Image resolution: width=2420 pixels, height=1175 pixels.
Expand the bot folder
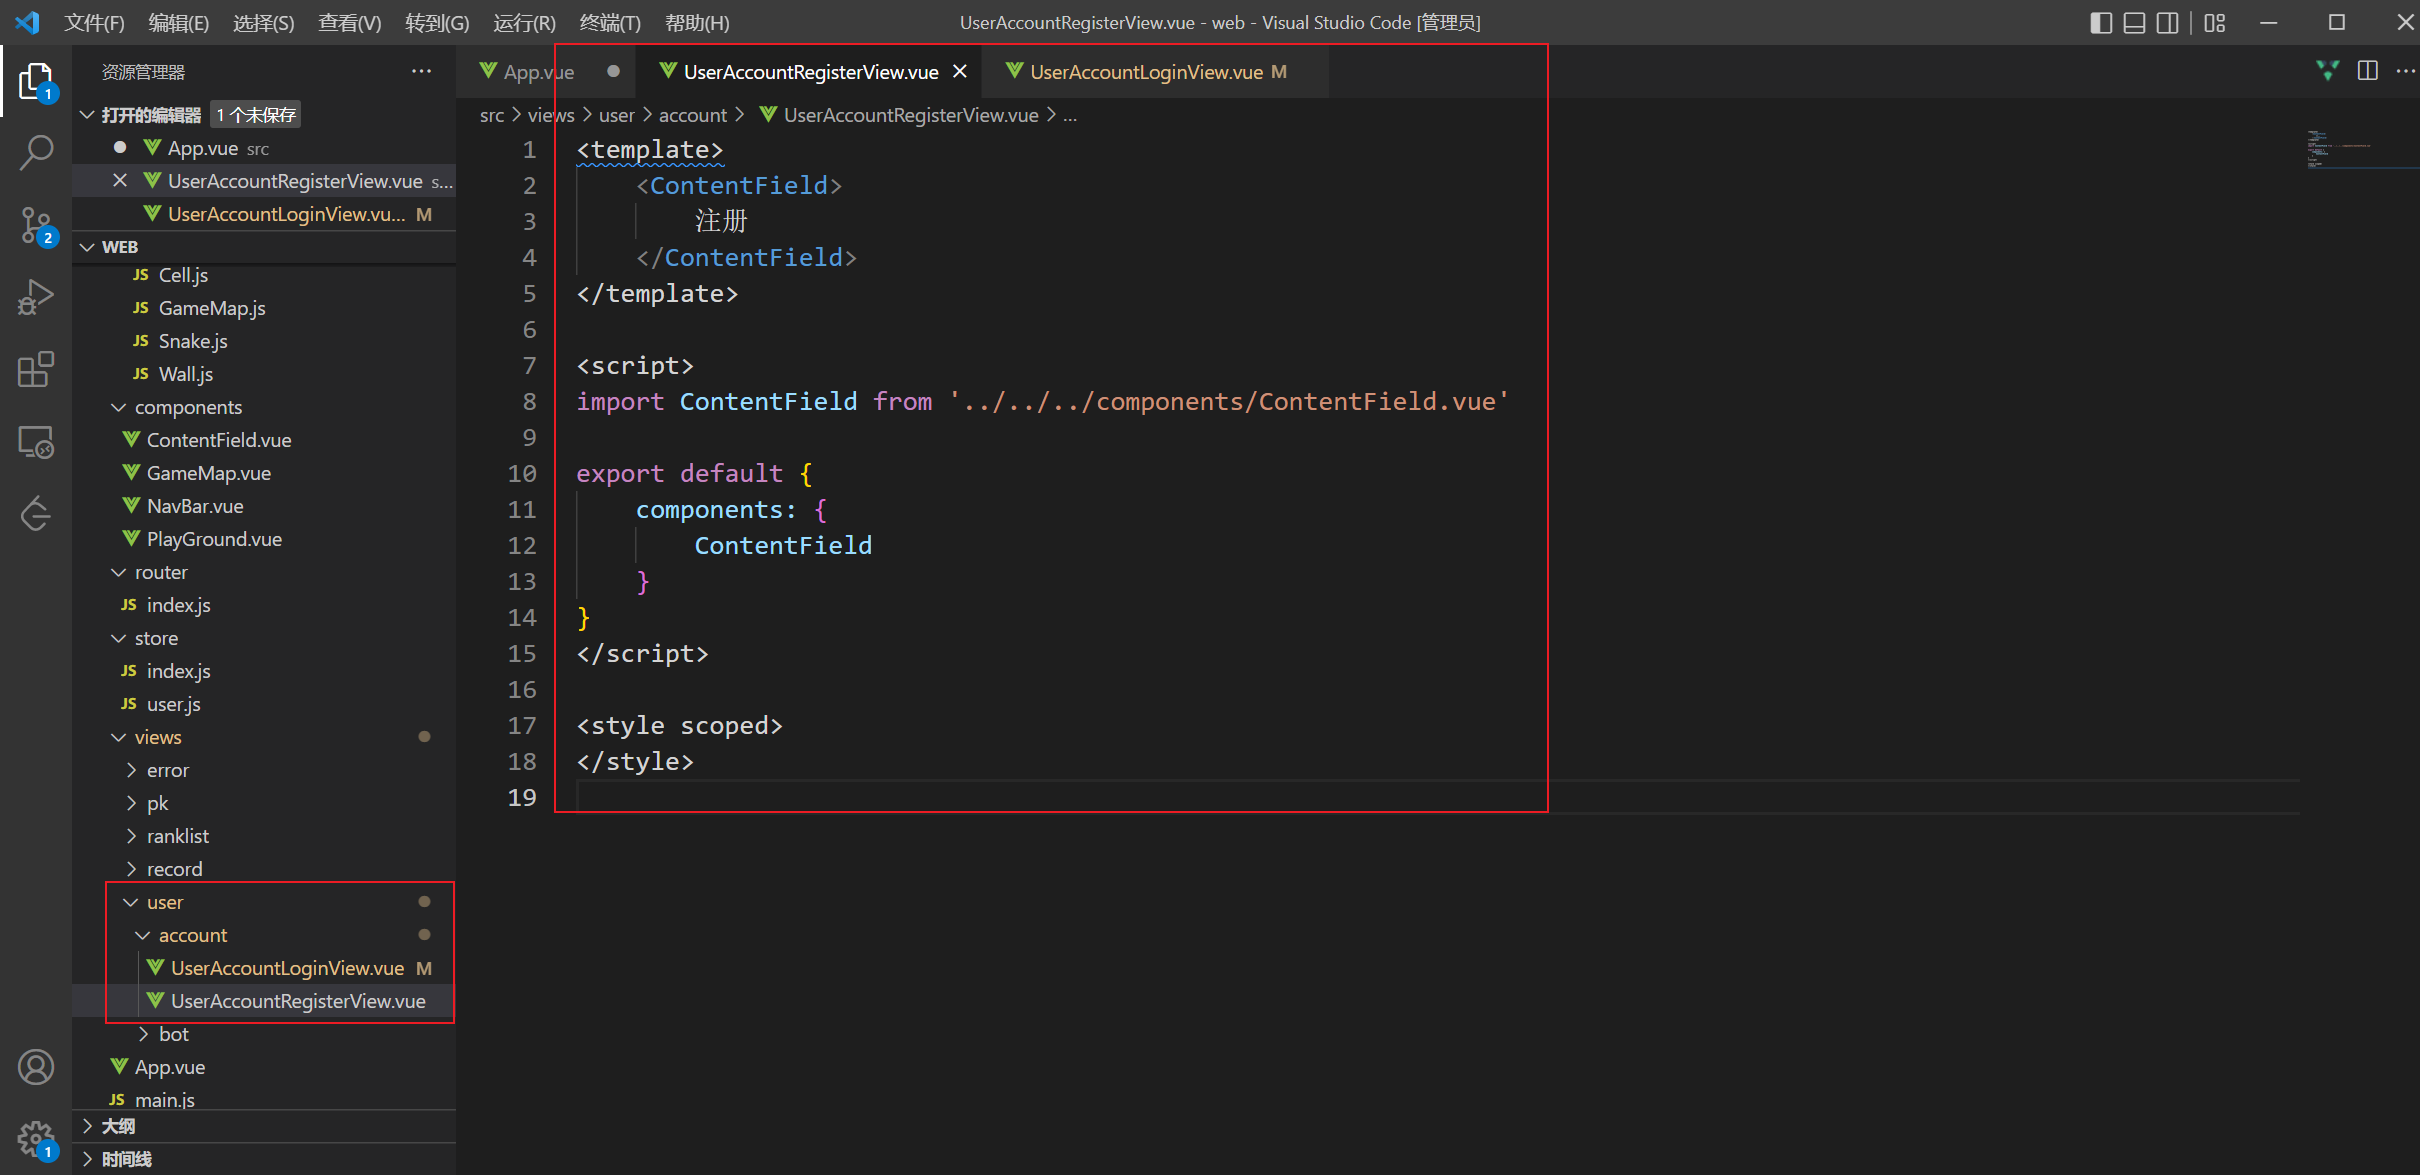tap(173, 1034)
